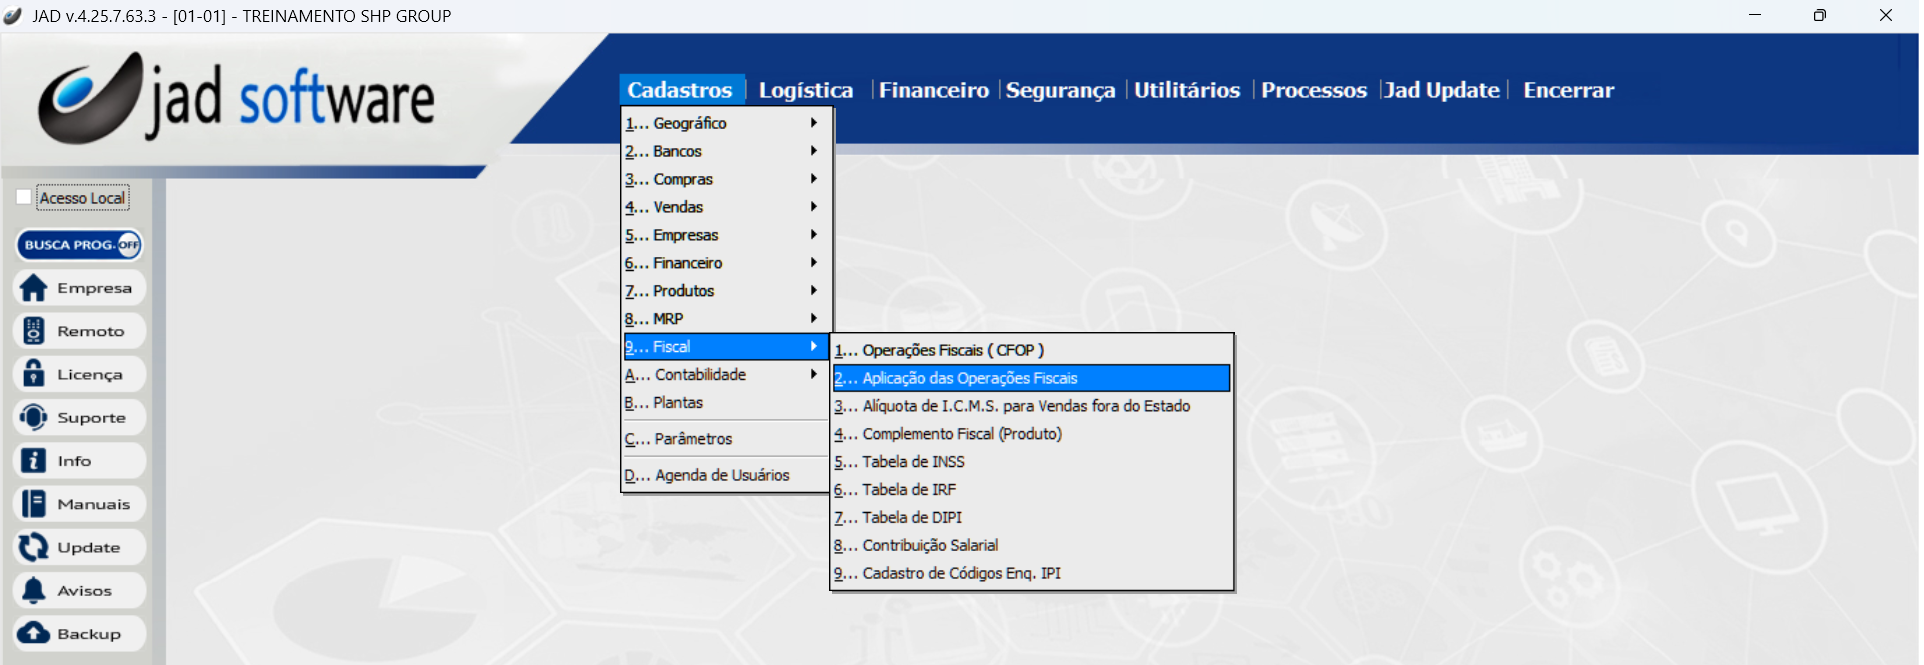
Task: Click the Licença sidebar label
Action: click(x=90, y=375)
